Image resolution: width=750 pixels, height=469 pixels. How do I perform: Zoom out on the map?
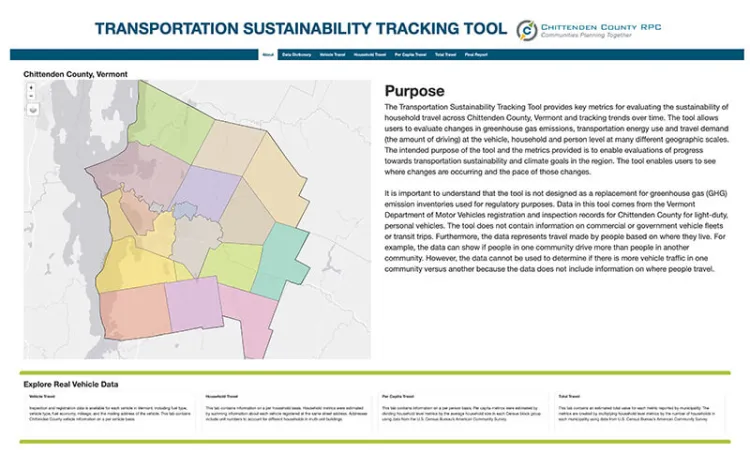click(31, 96)
